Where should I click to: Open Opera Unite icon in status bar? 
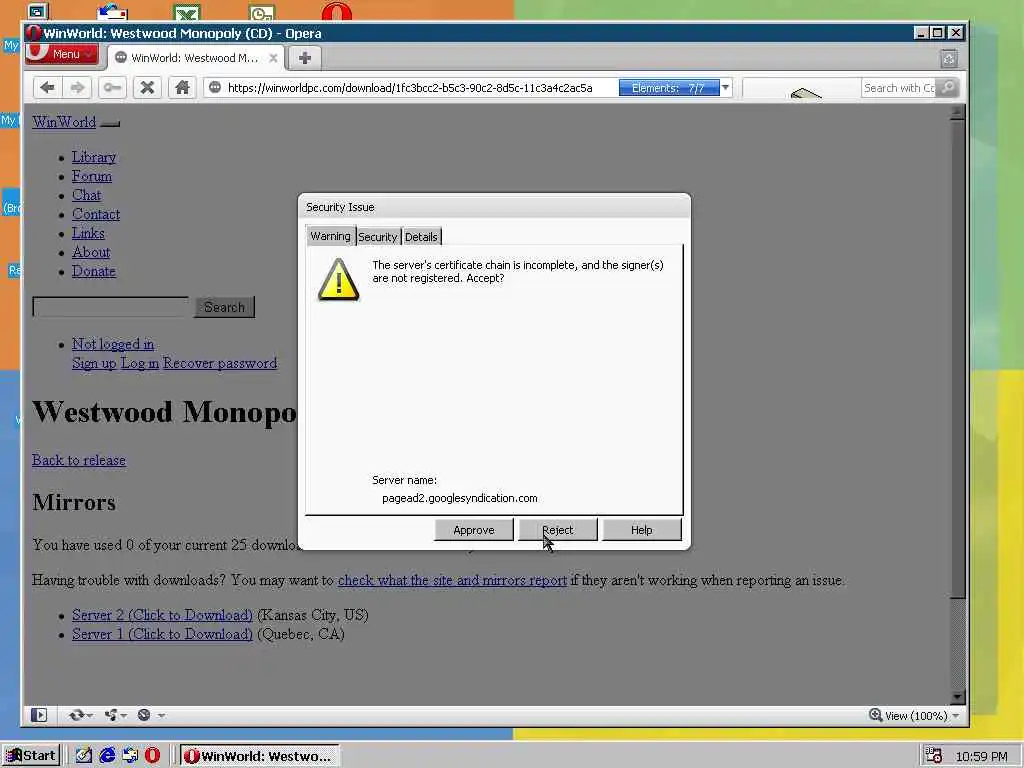(111, 715)
